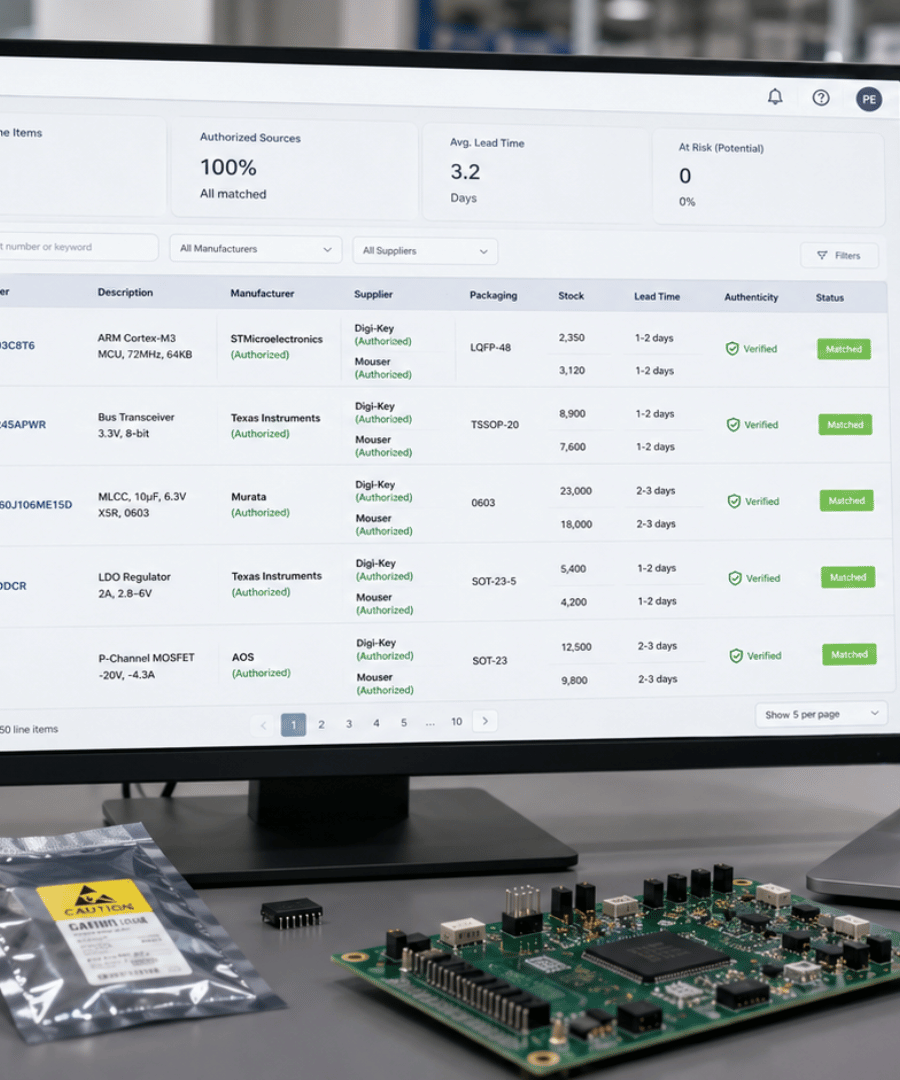Select the Murata manufacturer cell

[260, 504]
